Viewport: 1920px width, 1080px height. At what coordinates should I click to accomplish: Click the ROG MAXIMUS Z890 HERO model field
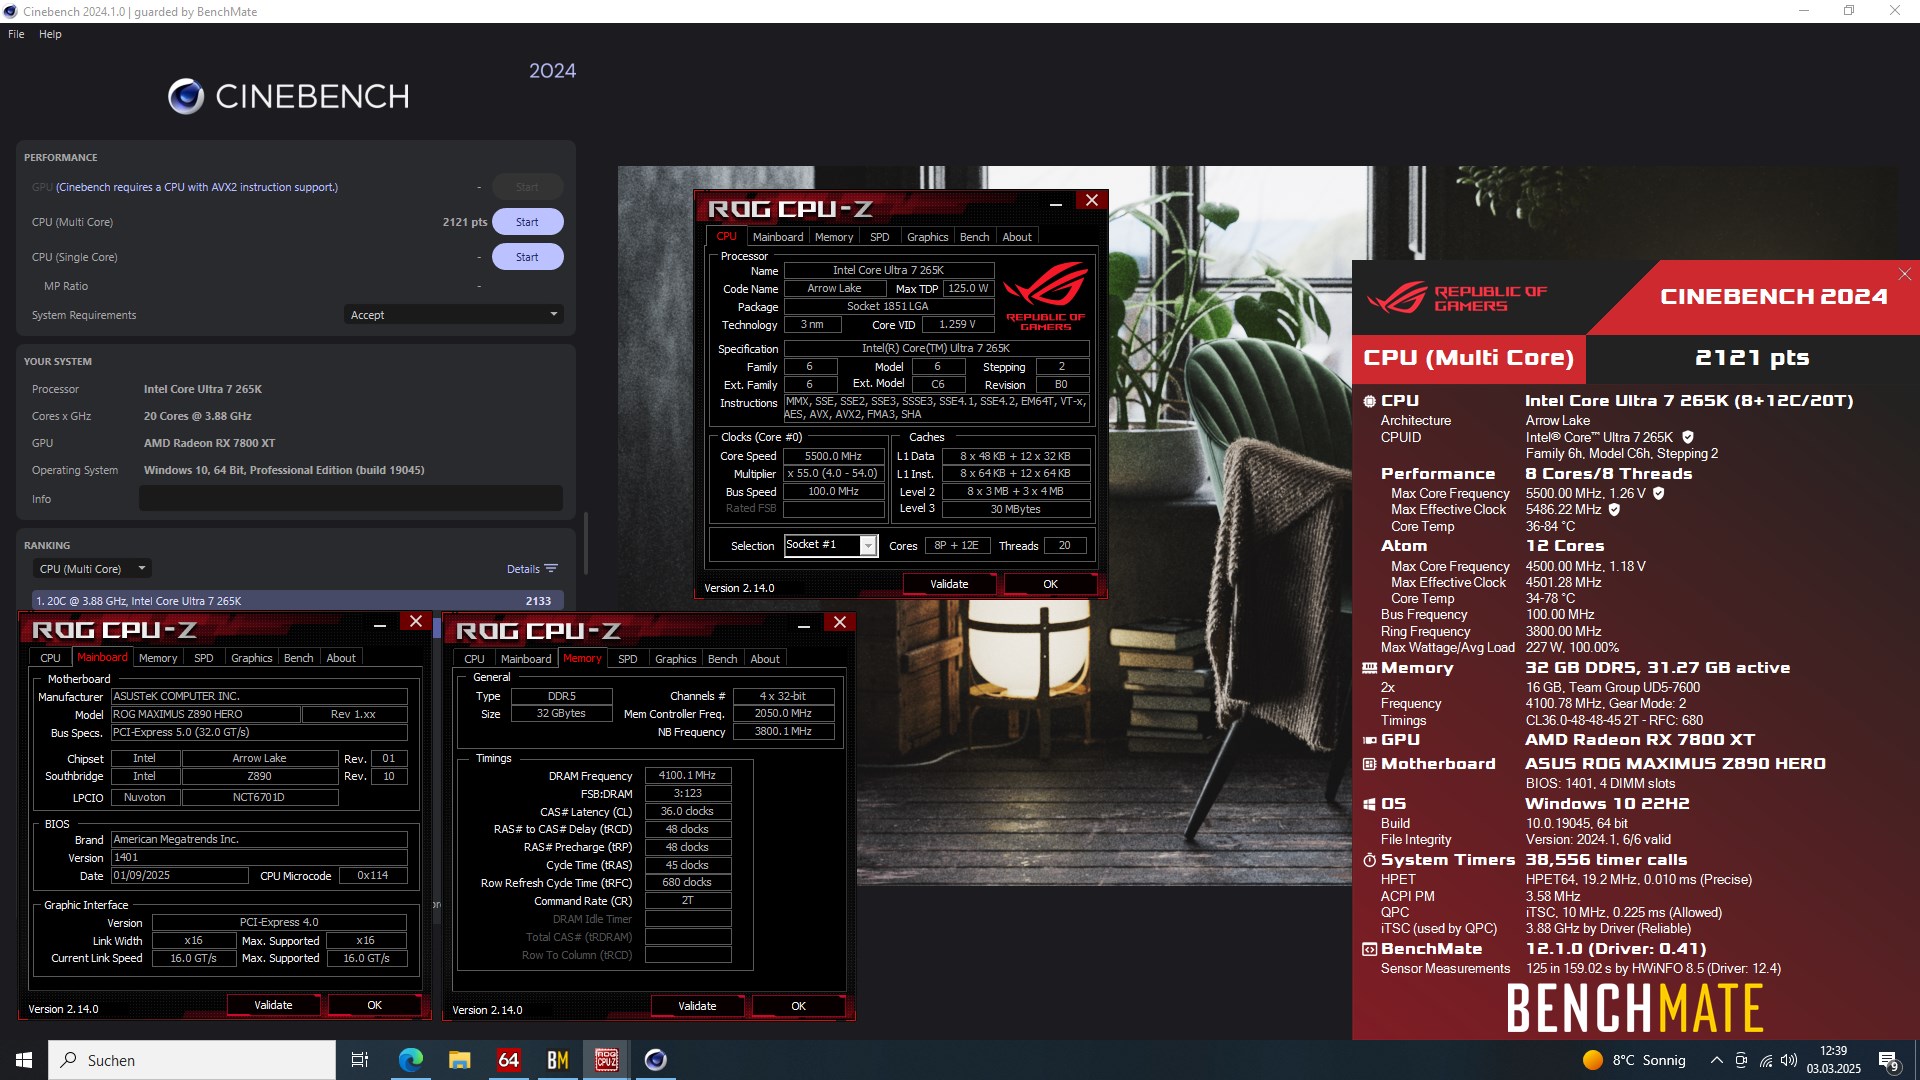(206, 714)
